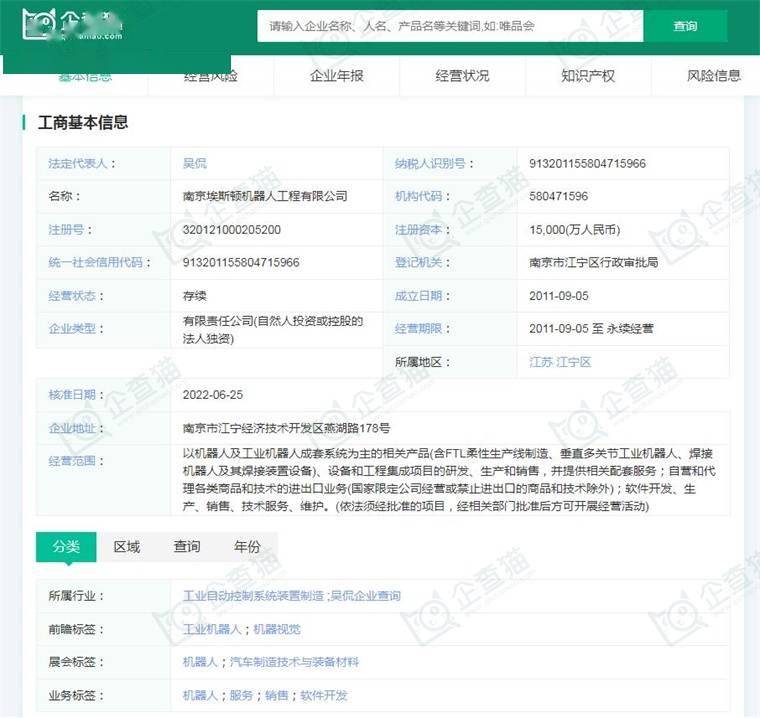Go to the 知识产权 tab
This screenshot has width=760, height=718.
click(x=588, y=76)
